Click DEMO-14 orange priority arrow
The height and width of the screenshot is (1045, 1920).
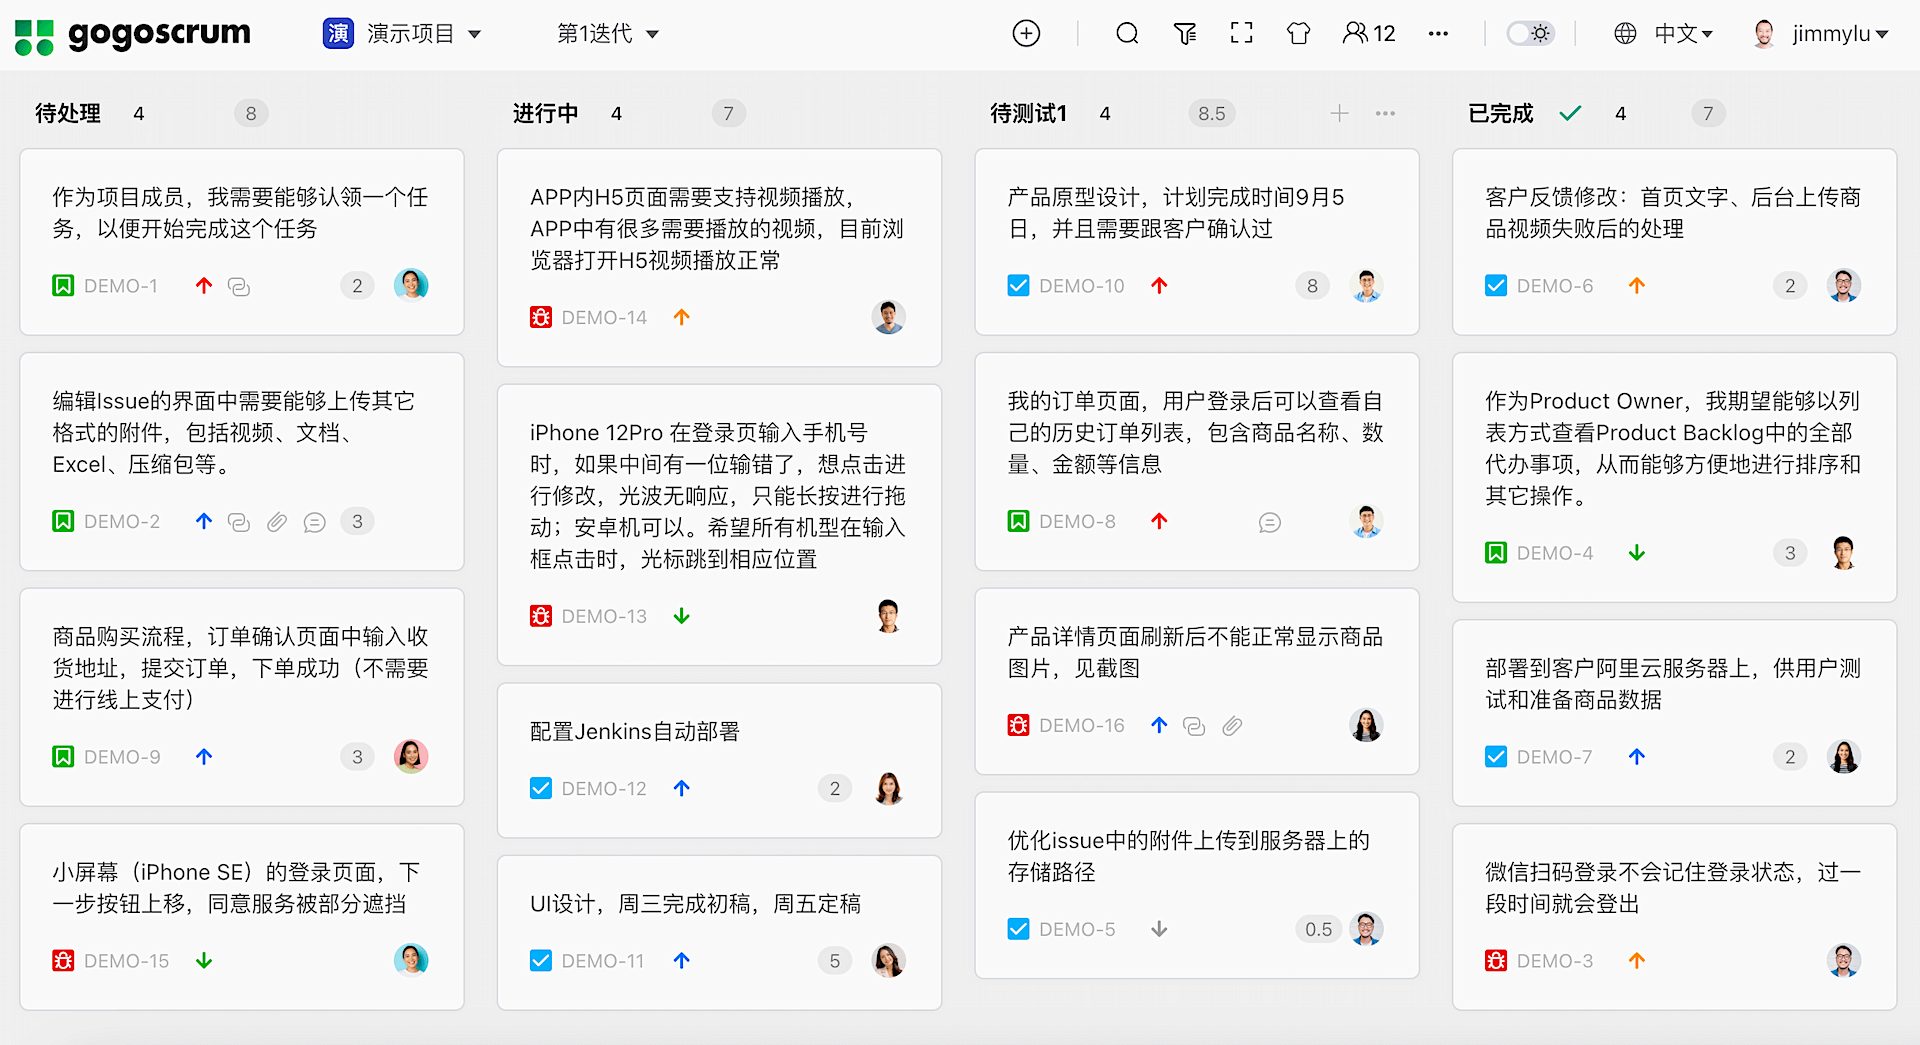coord(682,318)
